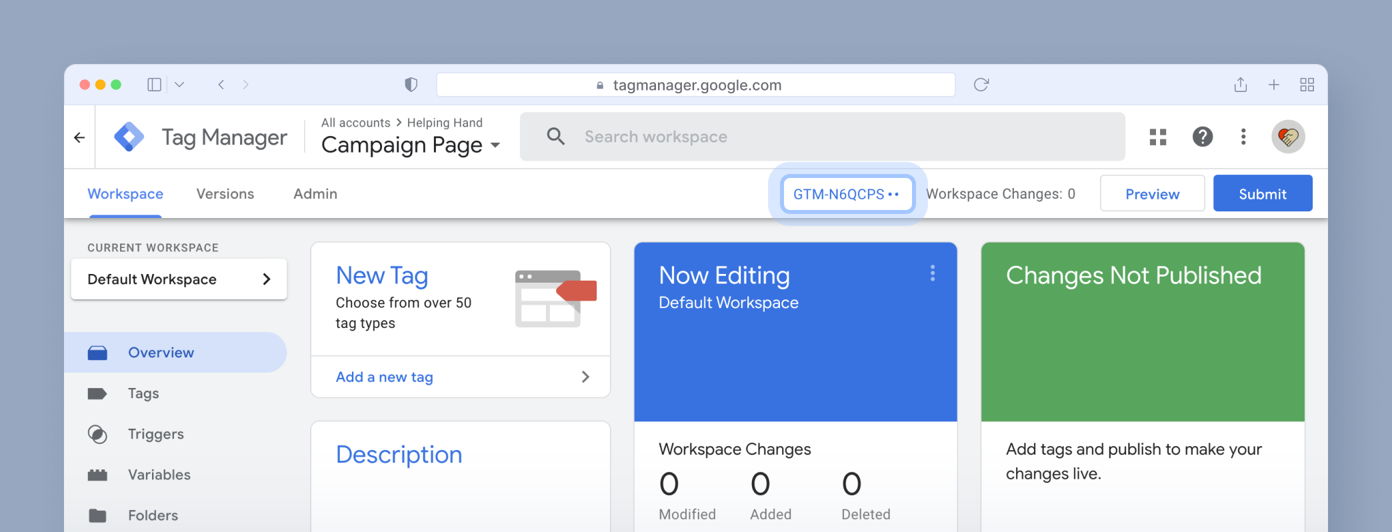Viewport: 1392px width, 532px height.
Task: Open the Now Editing card three-dot menu
Action: tap(932, 273)
